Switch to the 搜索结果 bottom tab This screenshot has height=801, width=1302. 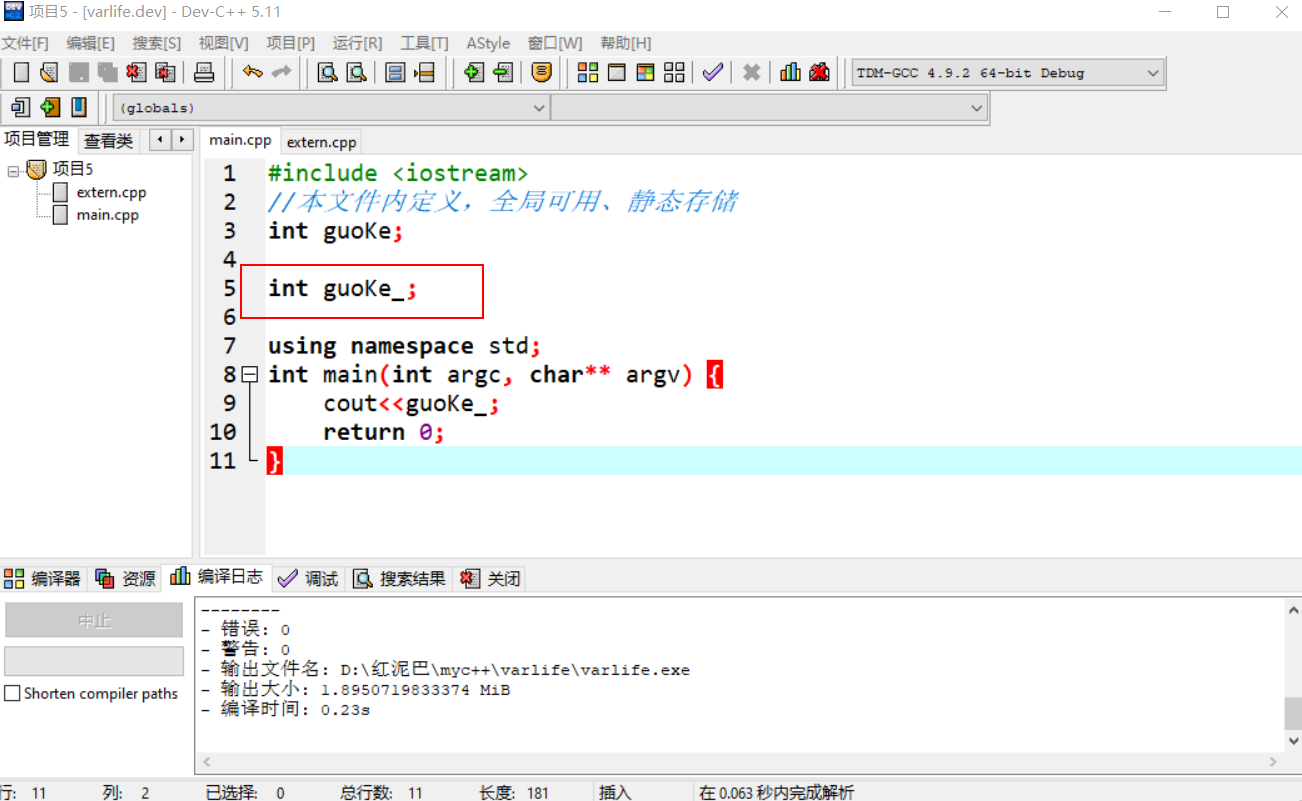(x=399, y=578)
